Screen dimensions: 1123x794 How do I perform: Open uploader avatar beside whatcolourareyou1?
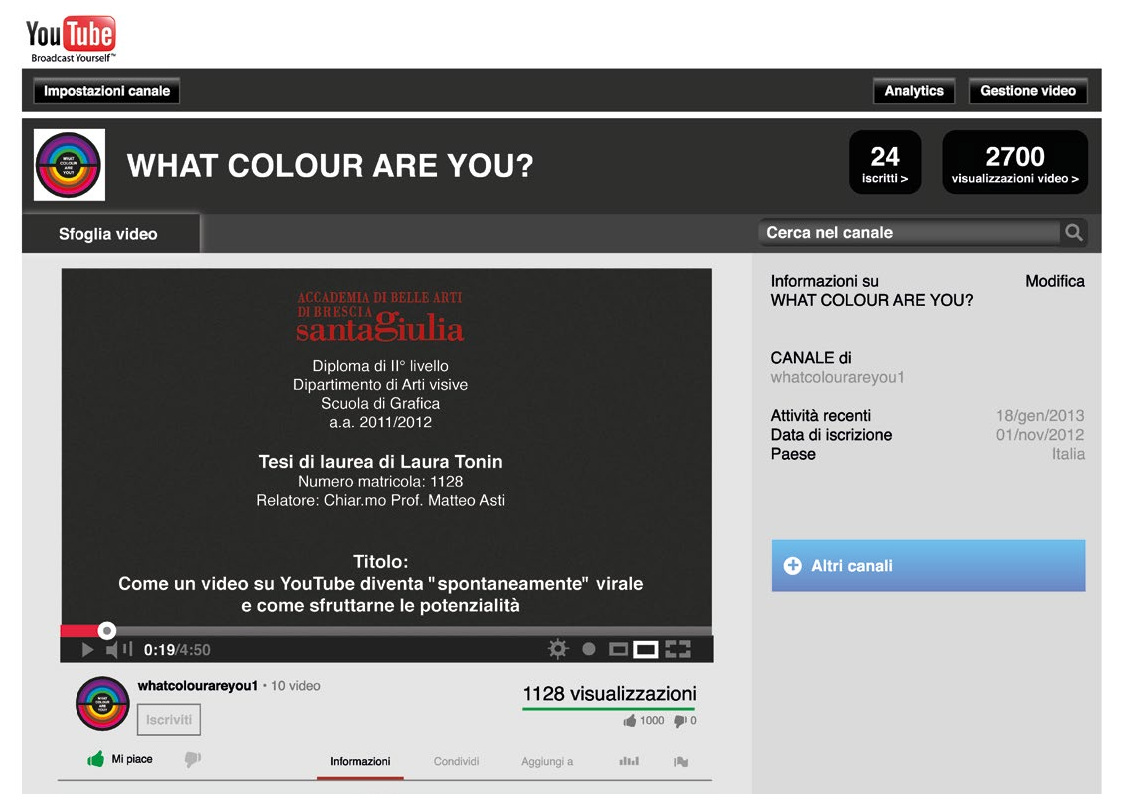tap(102, 703)
